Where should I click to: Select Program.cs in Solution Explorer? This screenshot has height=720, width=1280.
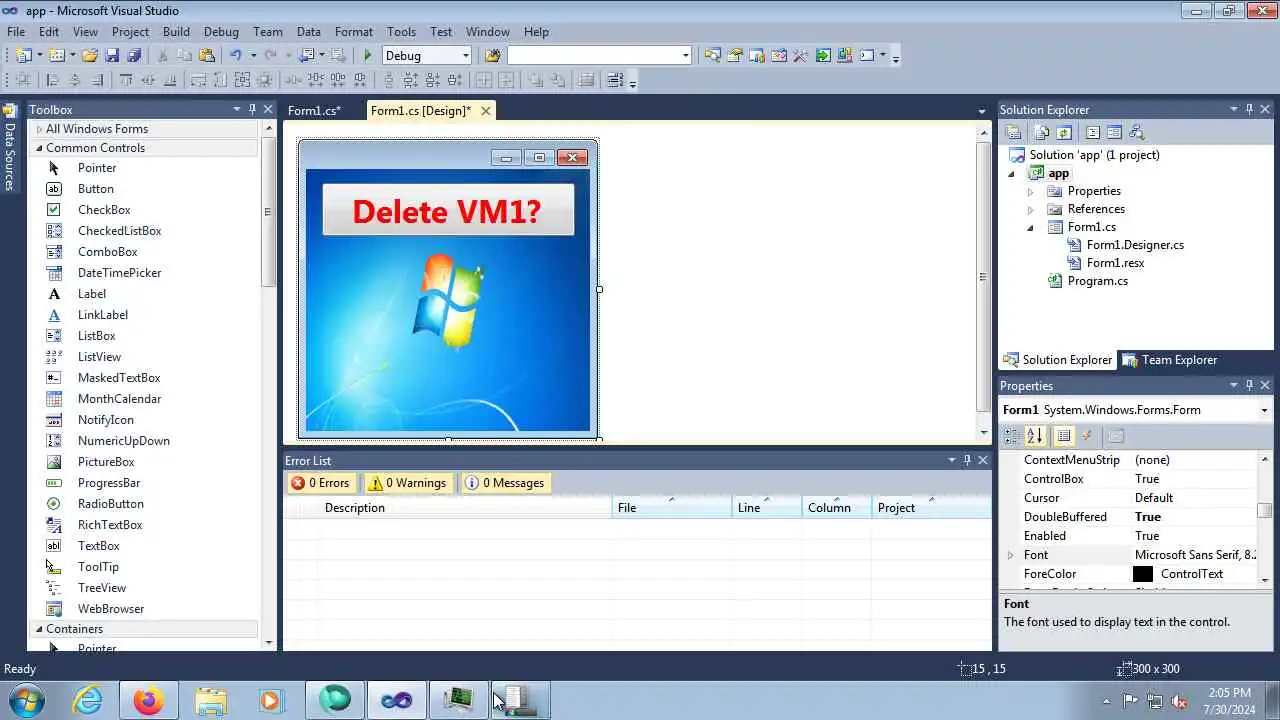tap(1097, 281)
